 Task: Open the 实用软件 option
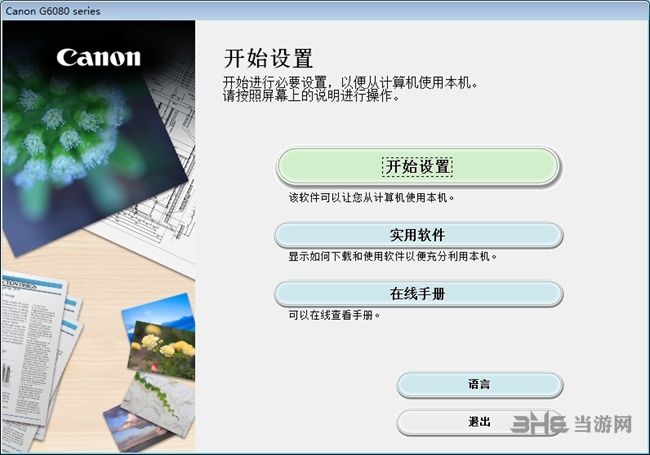point(418,235)
